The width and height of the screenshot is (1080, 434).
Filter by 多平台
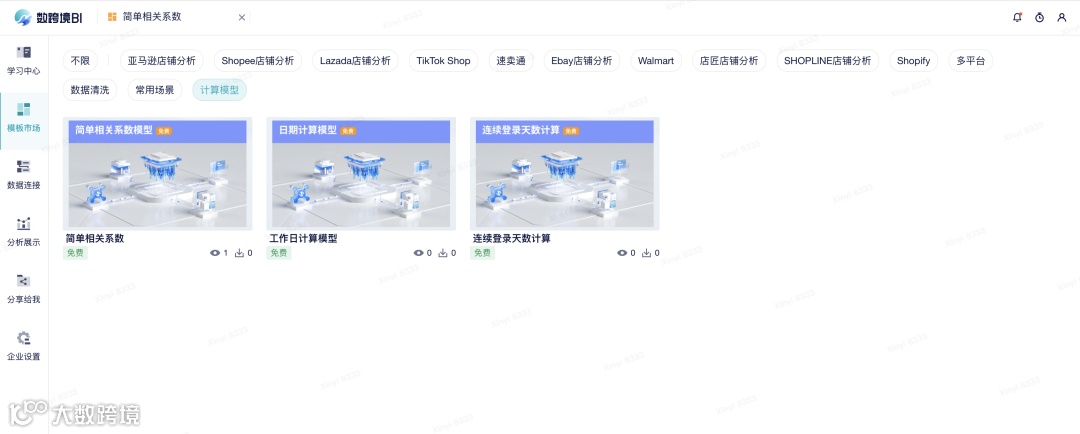click(x=970, y=61)
